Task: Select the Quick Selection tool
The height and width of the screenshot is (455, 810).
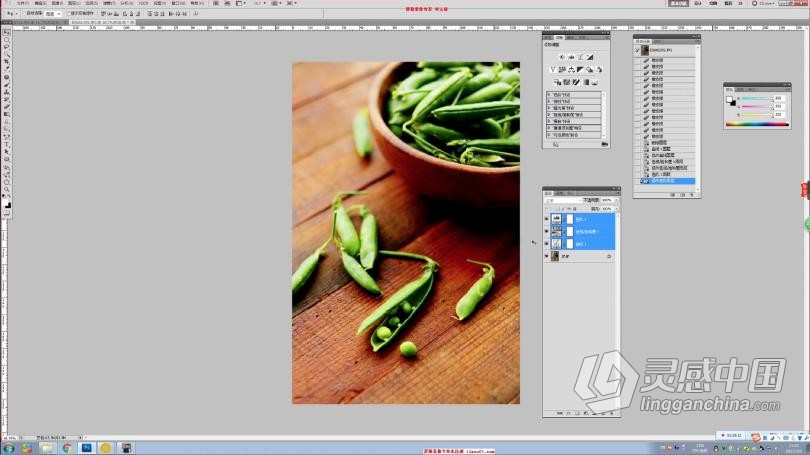Action: [x=7, y=54]
